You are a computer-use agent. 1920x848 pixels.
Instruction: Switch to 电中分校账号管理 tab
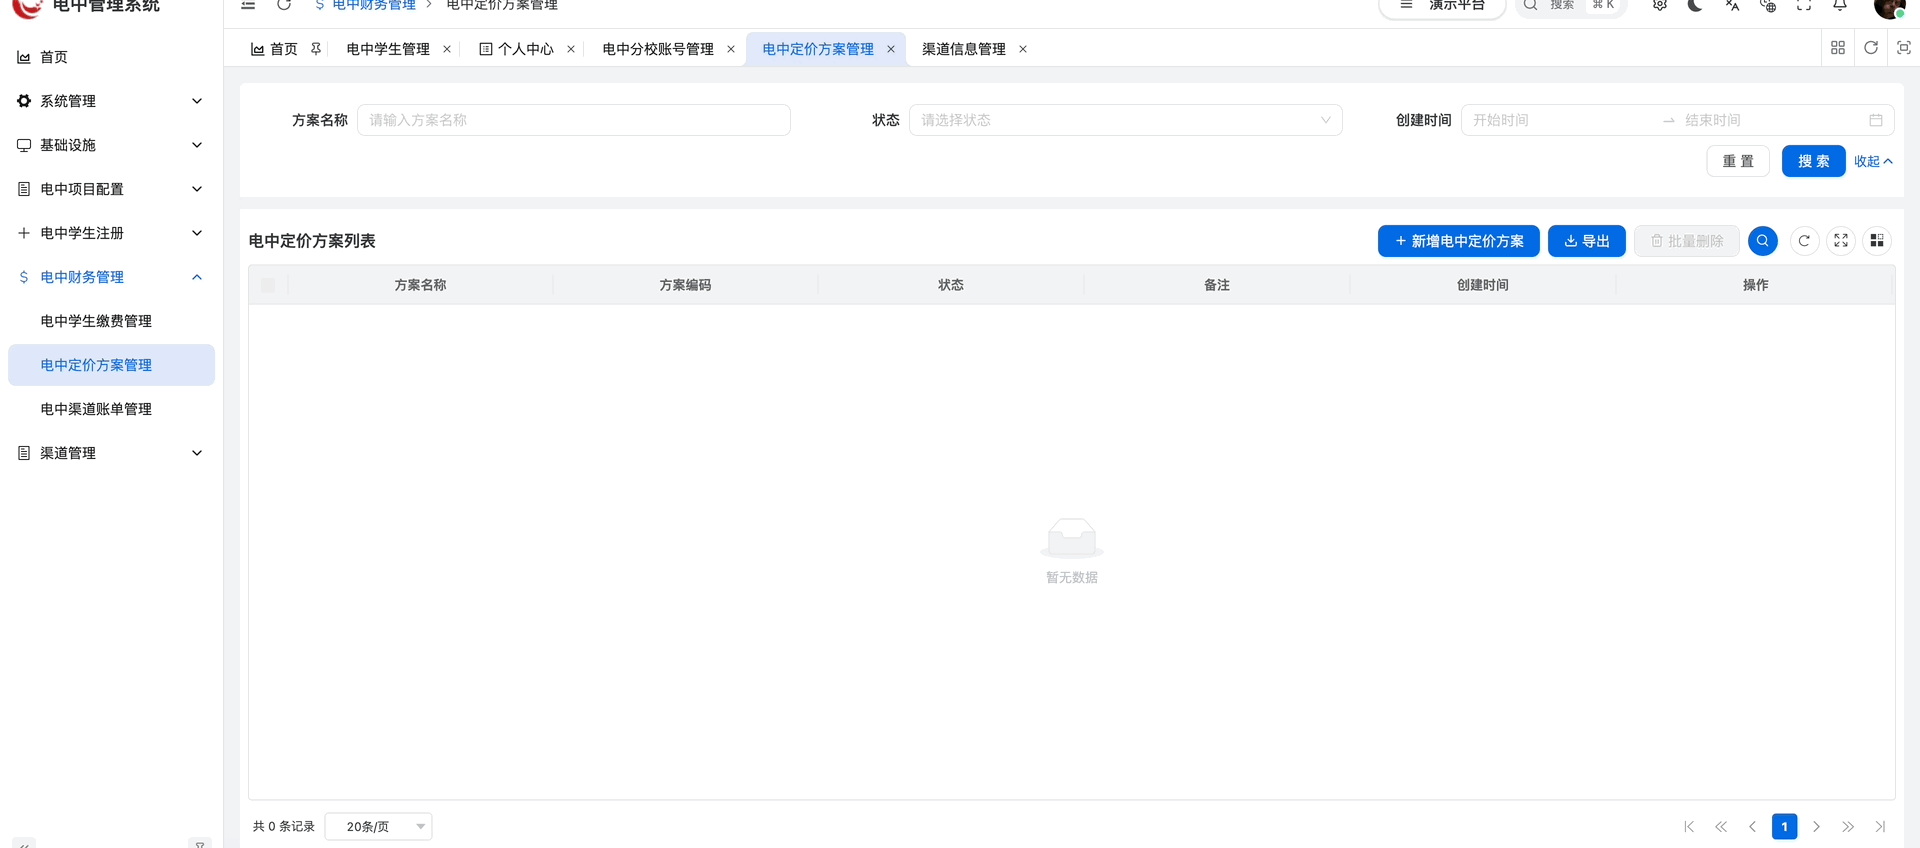[x=658, y=49]
